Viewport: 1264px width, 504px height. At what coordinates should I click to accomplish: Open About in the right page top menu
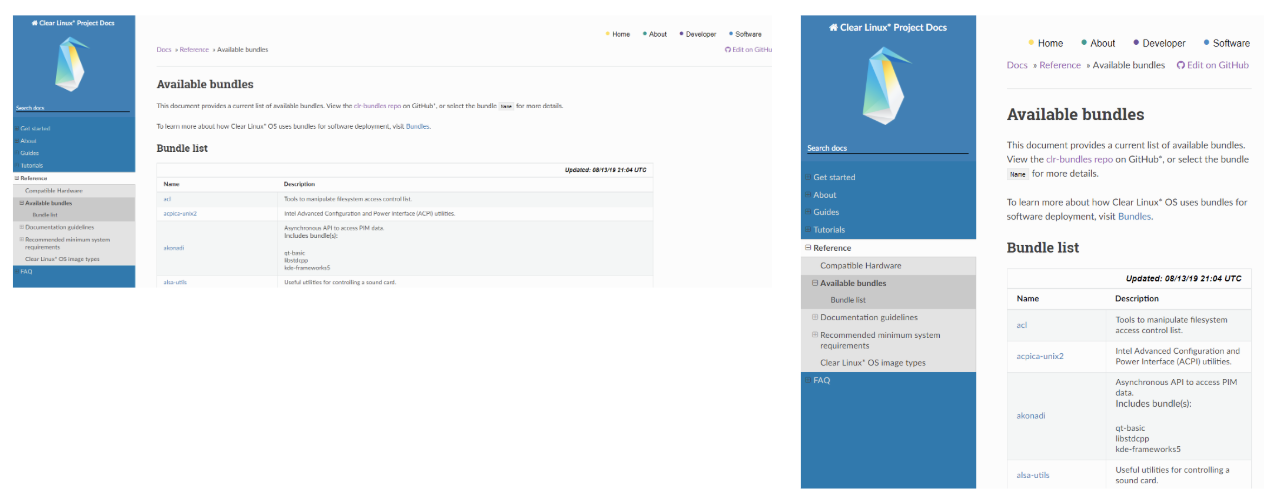coord(1102,43)
